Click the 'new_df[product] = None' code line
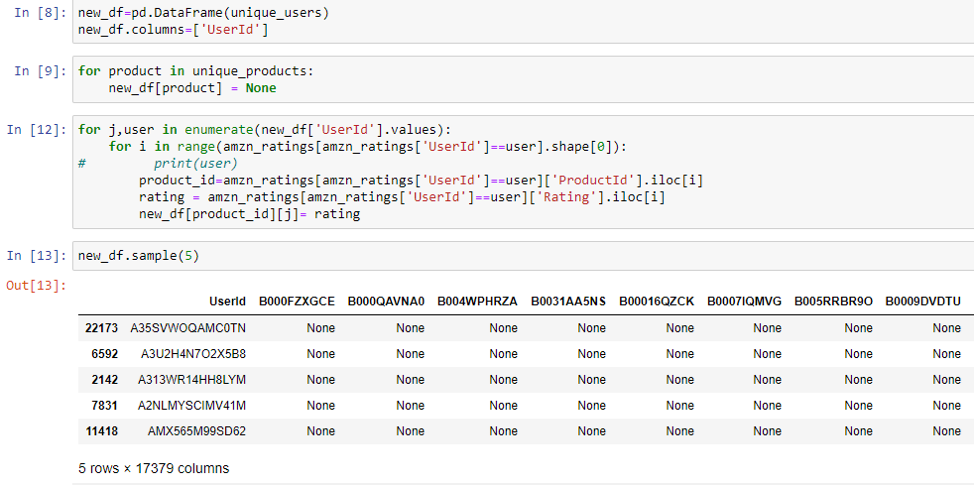This screenshot has width=974, height=485. tap(192, 88)
